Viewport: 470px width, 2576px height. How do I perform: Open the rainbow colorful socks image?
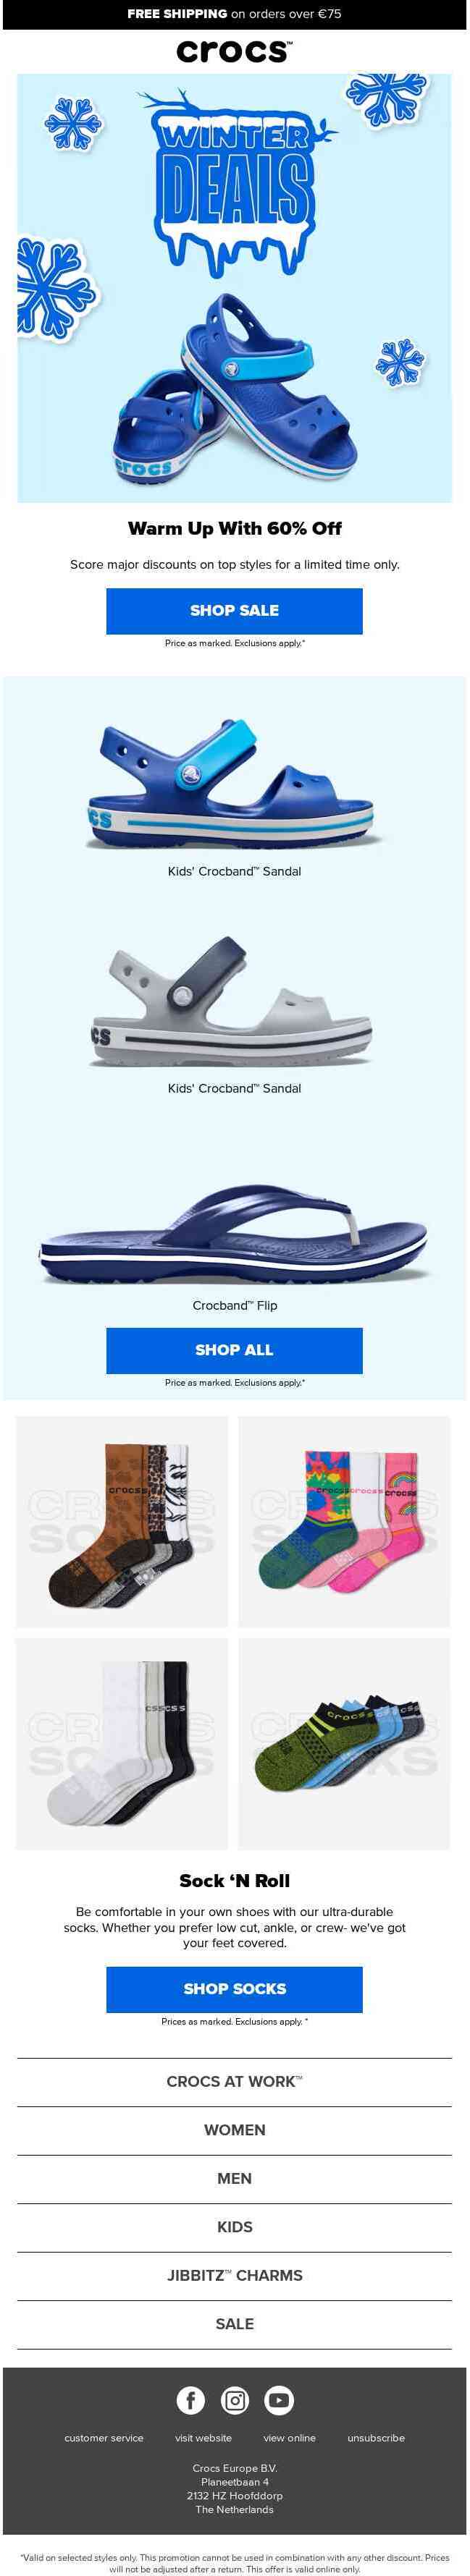(x=344, y=1522)
